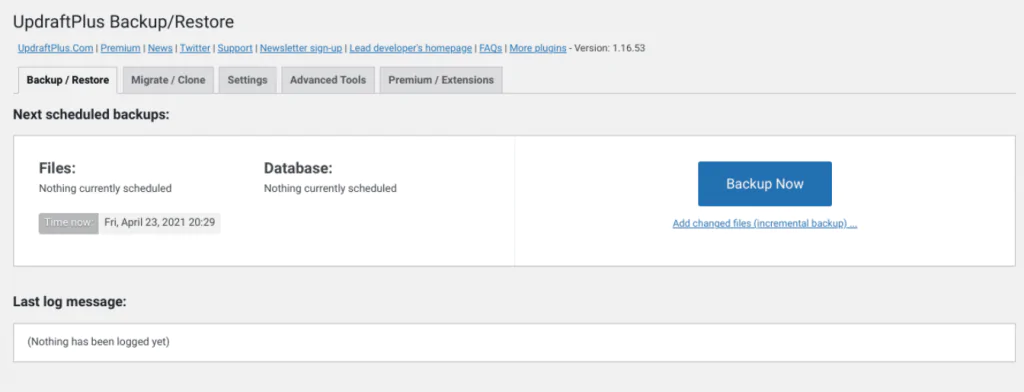This screenshot has height=392, width=1024.
Task: Switch to the Migrate / Clone tab
Action: click(168, 80)
